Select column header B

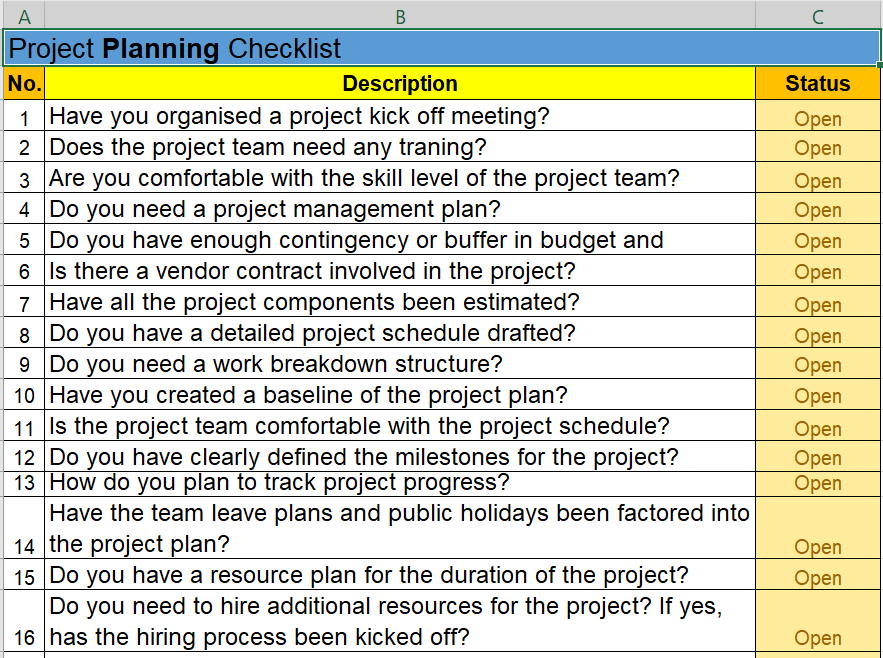(400, 16)
